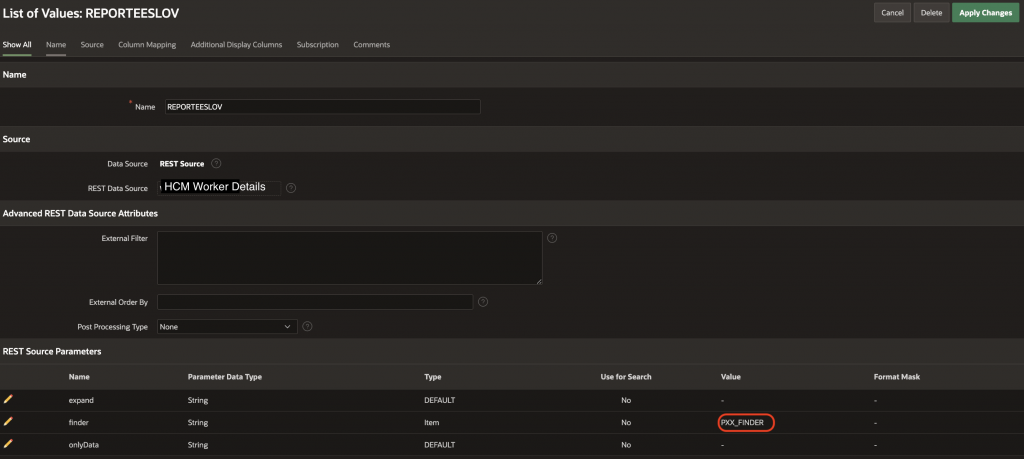
Task: Open help icon beside External Order By
Action: click(483, 301)
